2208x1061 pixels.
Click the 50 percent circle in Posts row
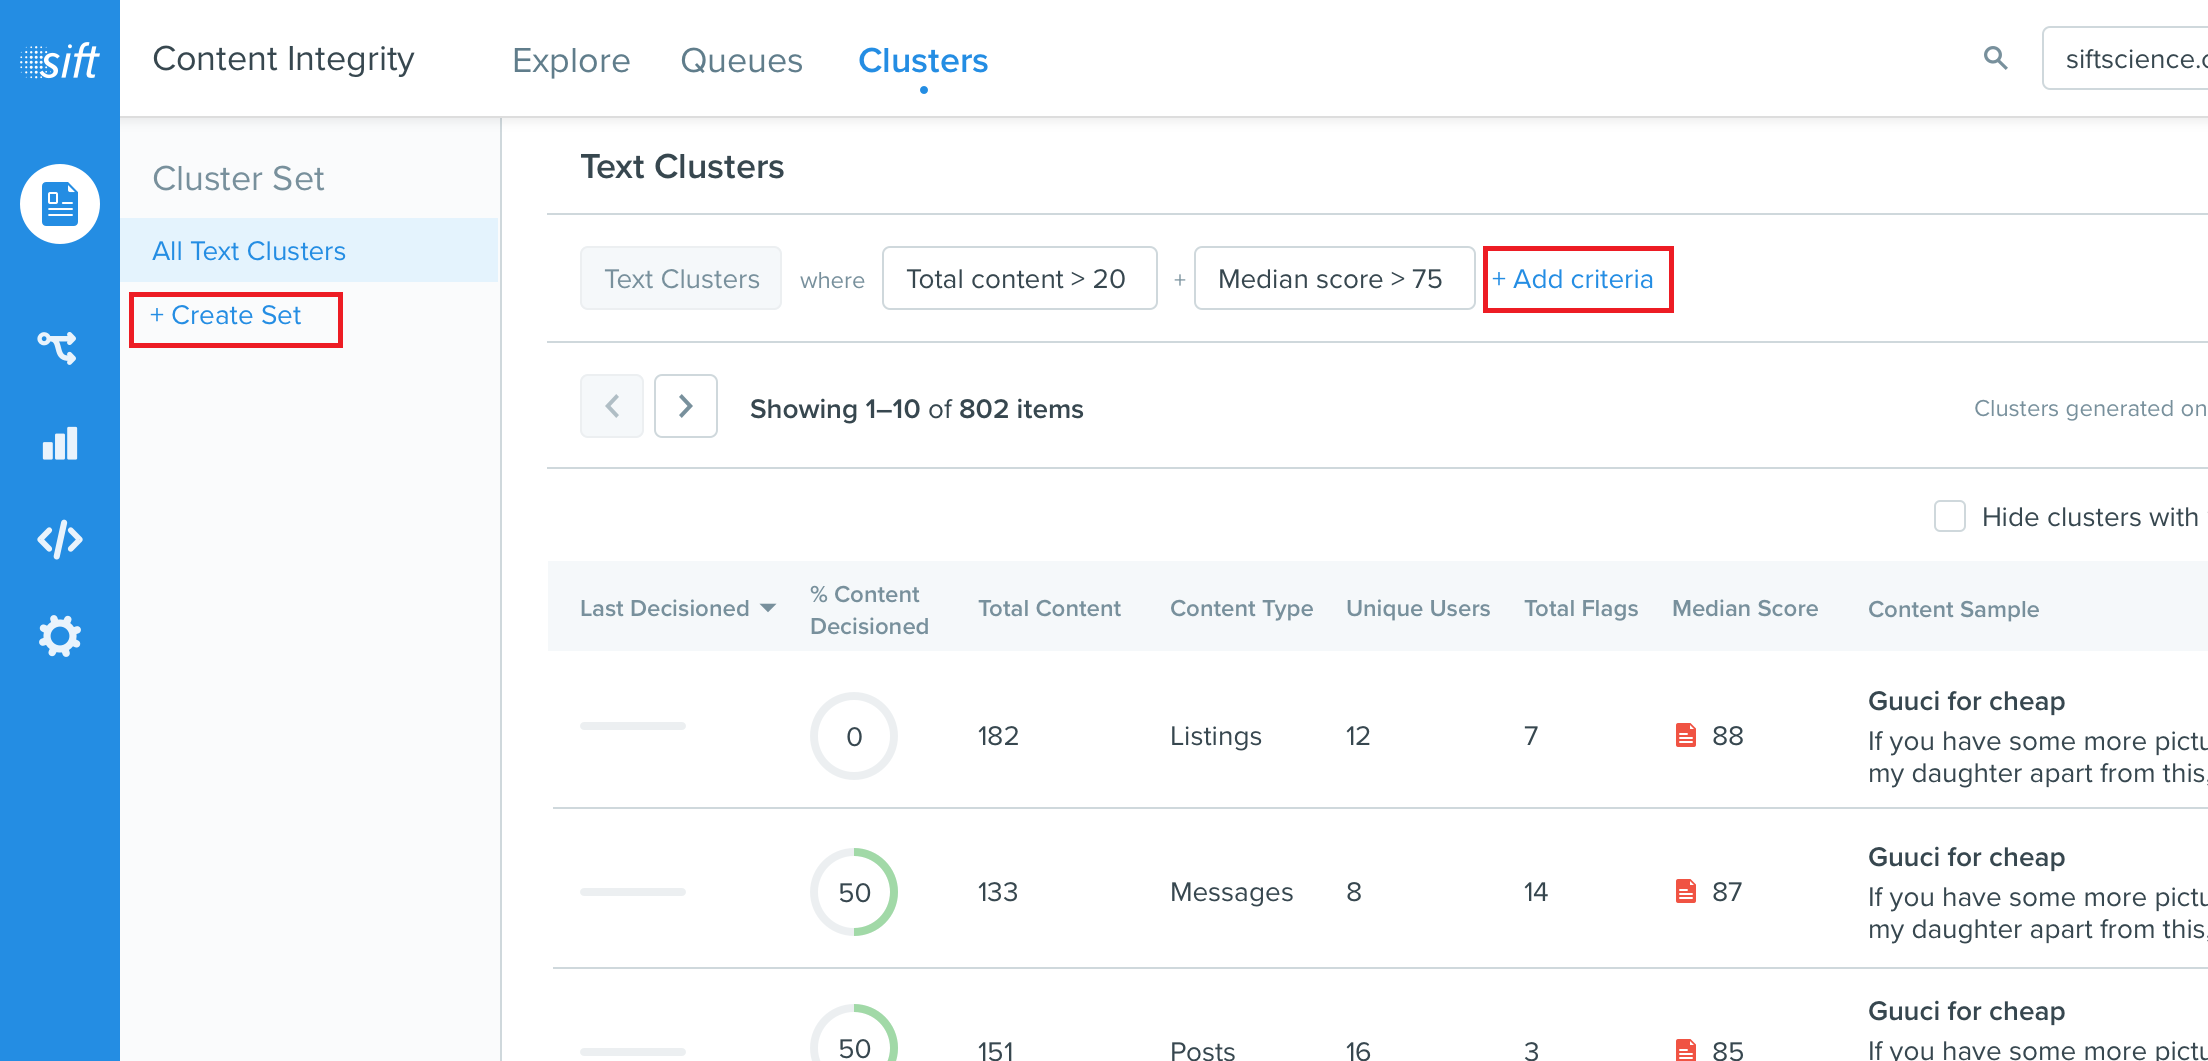[x=854, y=1033]
